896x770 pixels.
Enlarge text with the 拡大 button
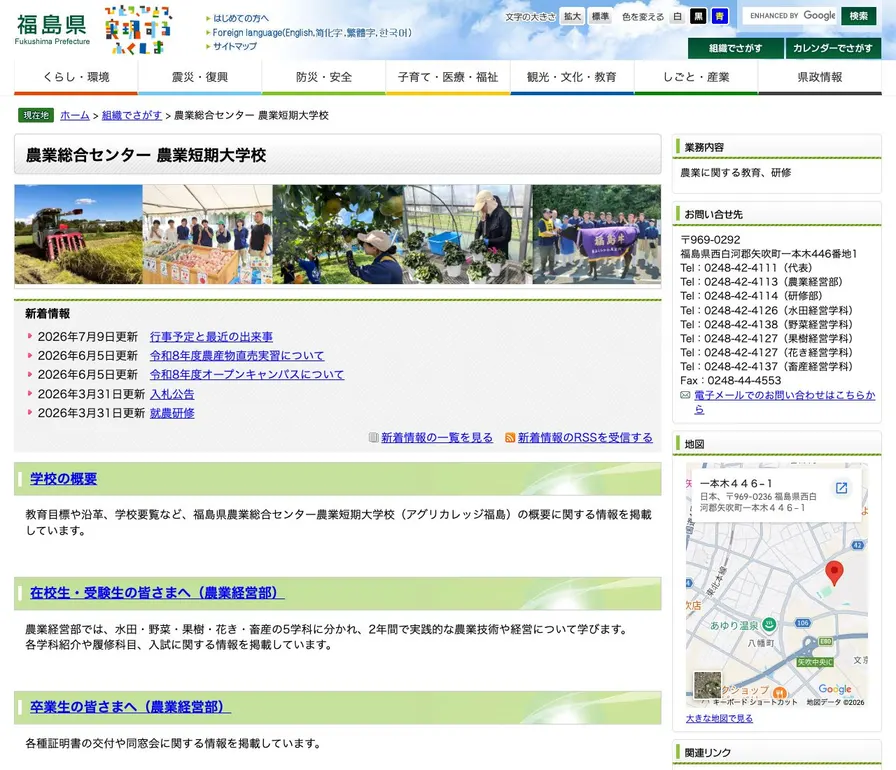(x=572, y=16)
